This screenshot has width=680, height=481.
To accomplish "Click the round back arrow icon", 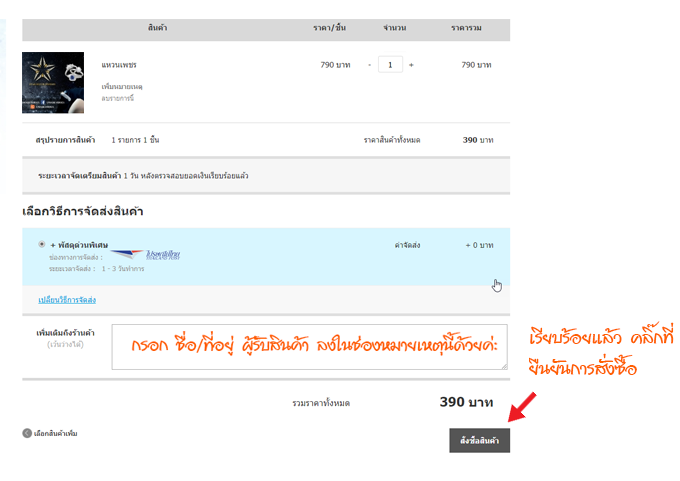I will [x=26, y=433].
